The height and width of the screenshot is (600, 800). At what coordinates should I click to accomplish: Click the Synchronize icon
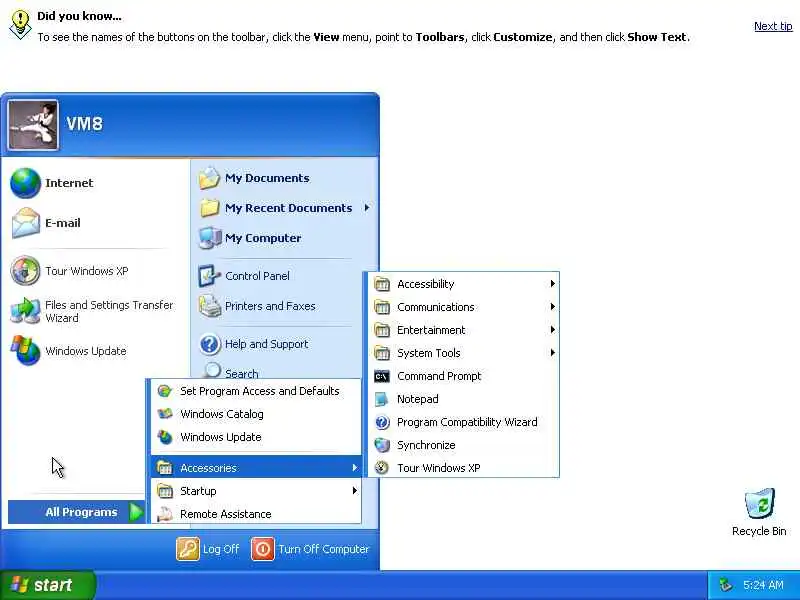point(382,445)
